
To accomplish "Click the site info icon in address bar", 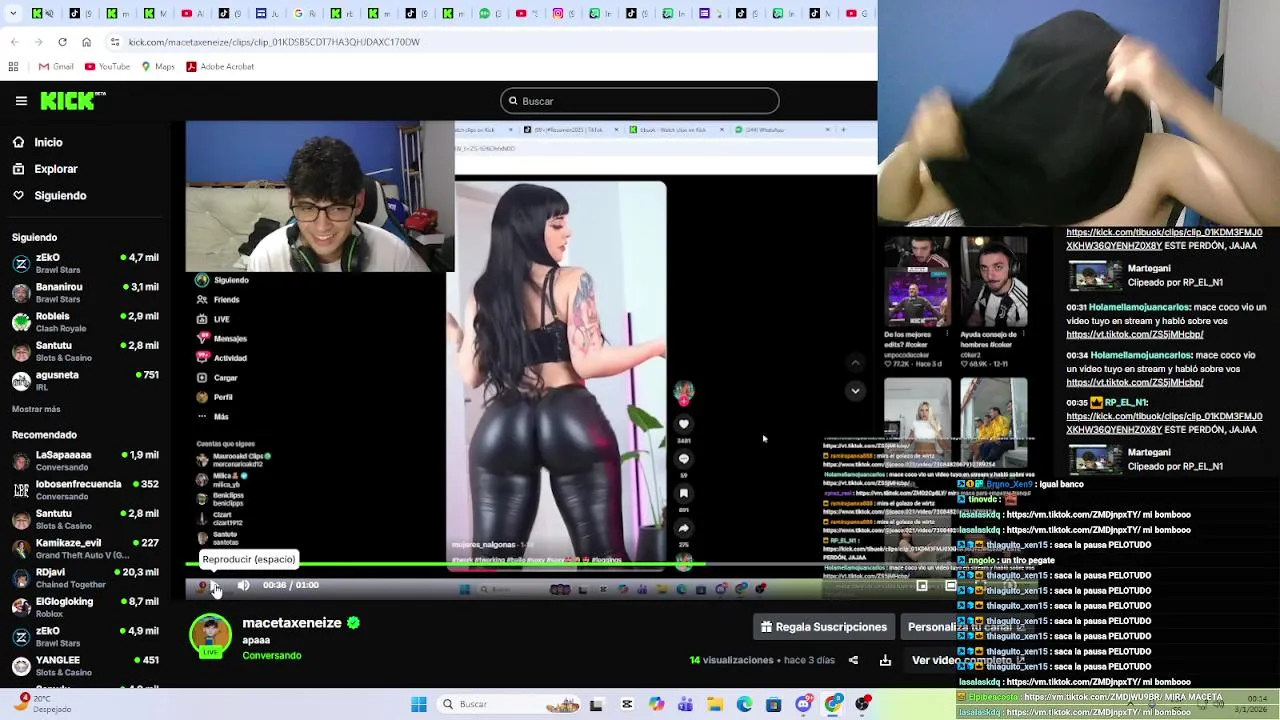I will point(115,42).
